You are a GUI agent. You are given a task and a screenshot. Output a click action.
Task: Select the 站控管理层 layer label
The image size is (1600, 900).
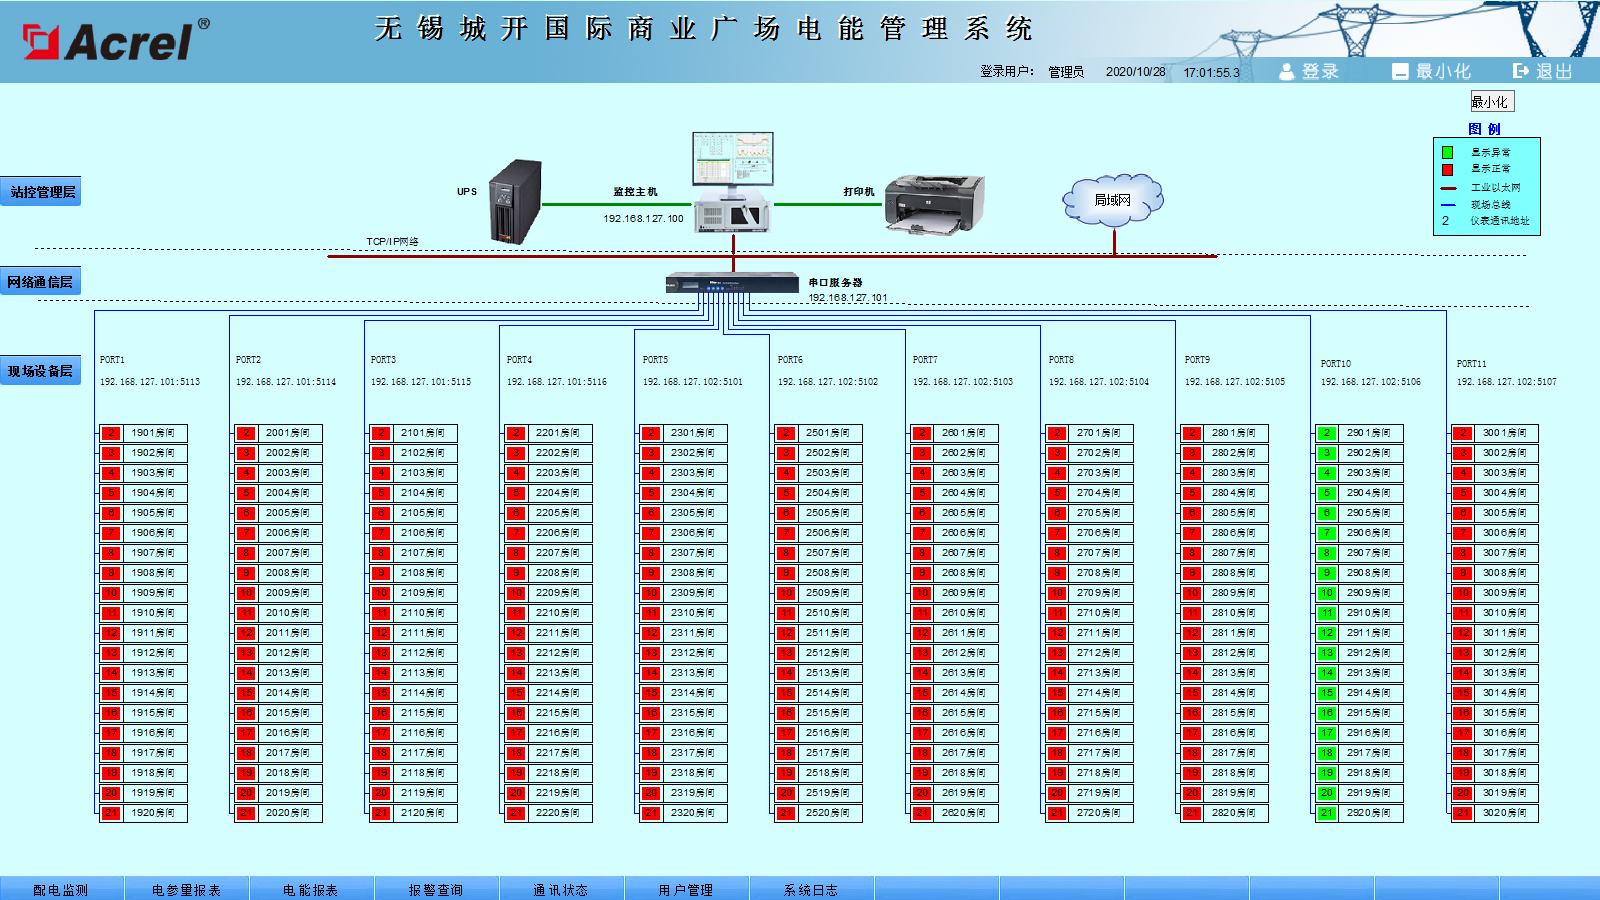41,191
